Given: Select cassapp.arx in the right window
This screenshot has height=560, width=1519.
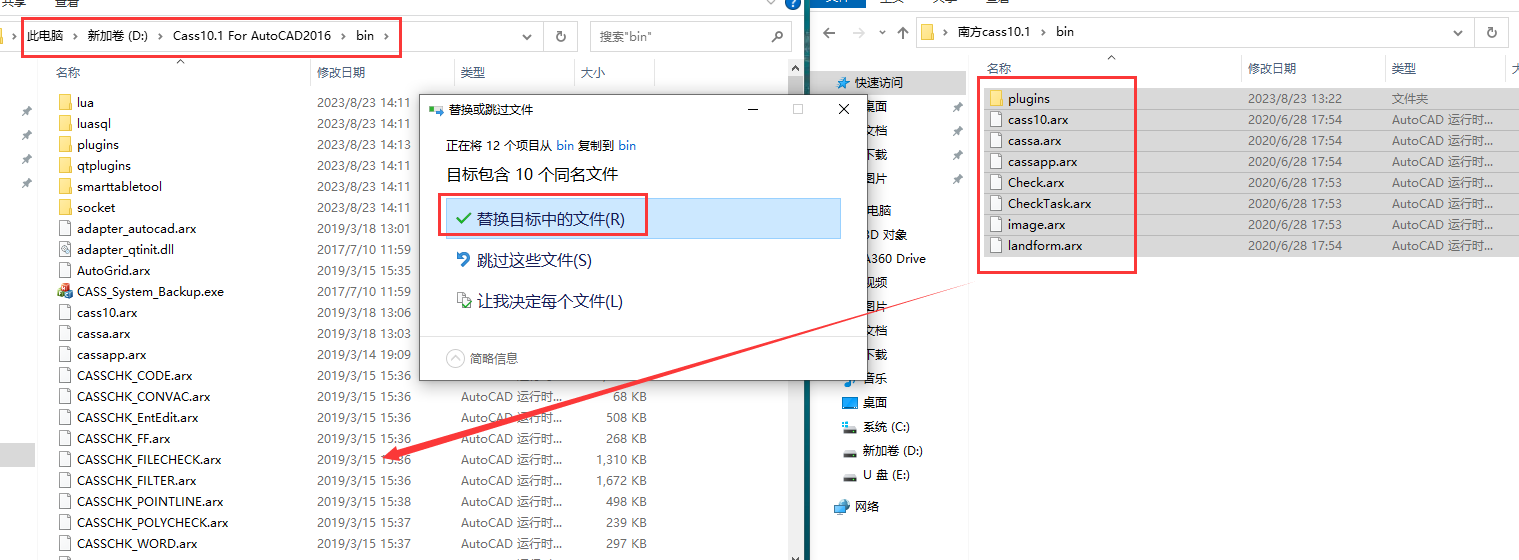Looking at the screenshot, I should point(1043,161).
